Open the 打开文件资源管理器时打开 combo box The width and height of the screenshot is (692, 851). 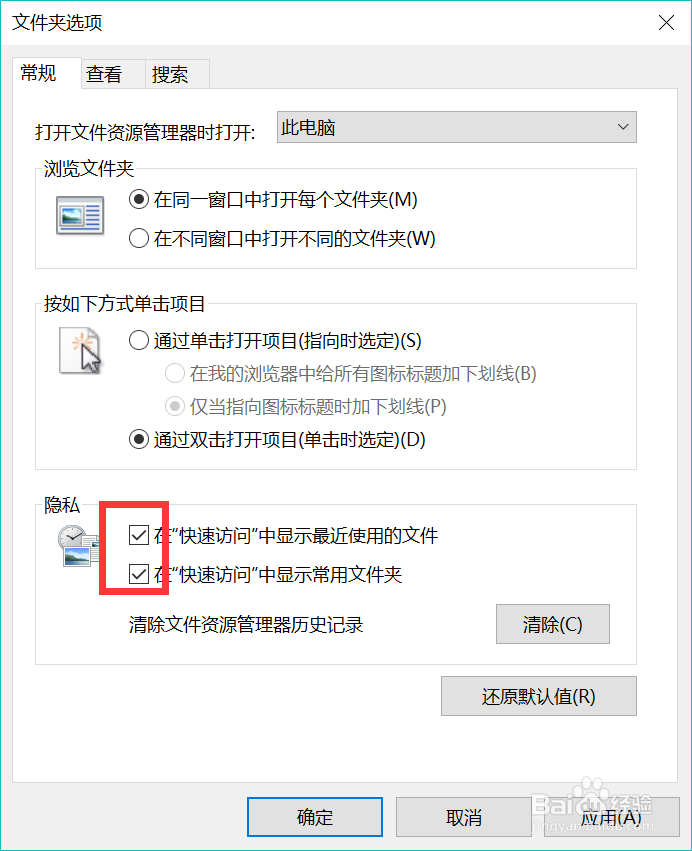(x=456, y=127)
